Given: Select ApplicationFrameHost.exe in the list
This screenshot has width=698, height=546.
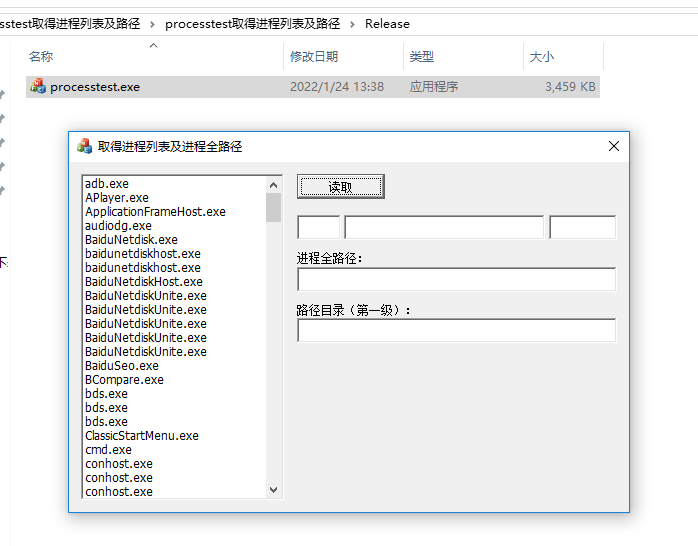Looking at the screenshot, I should [x=155, y=212].
